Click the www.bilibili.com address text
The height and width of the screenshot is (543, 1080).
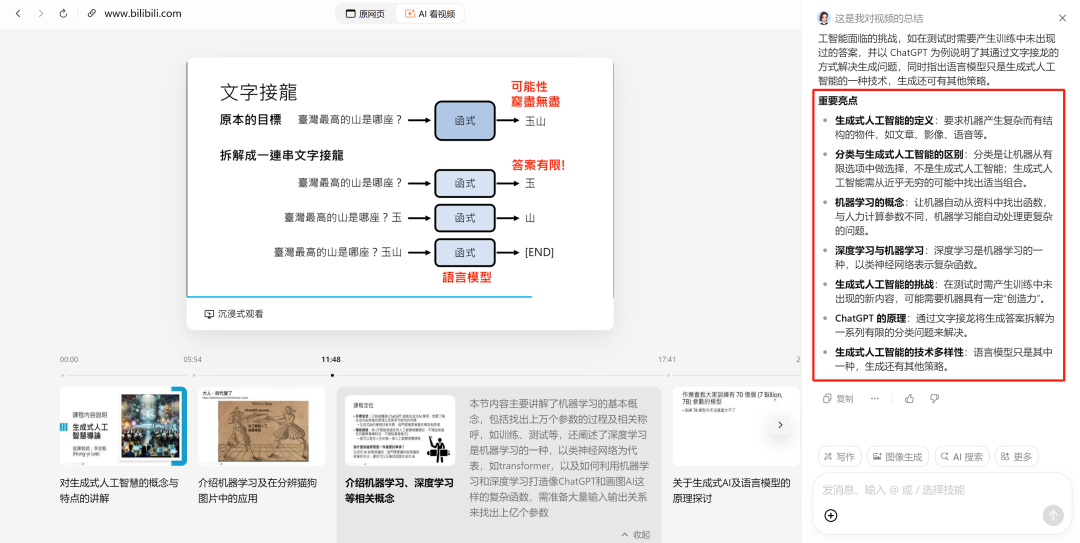(143, 13)
